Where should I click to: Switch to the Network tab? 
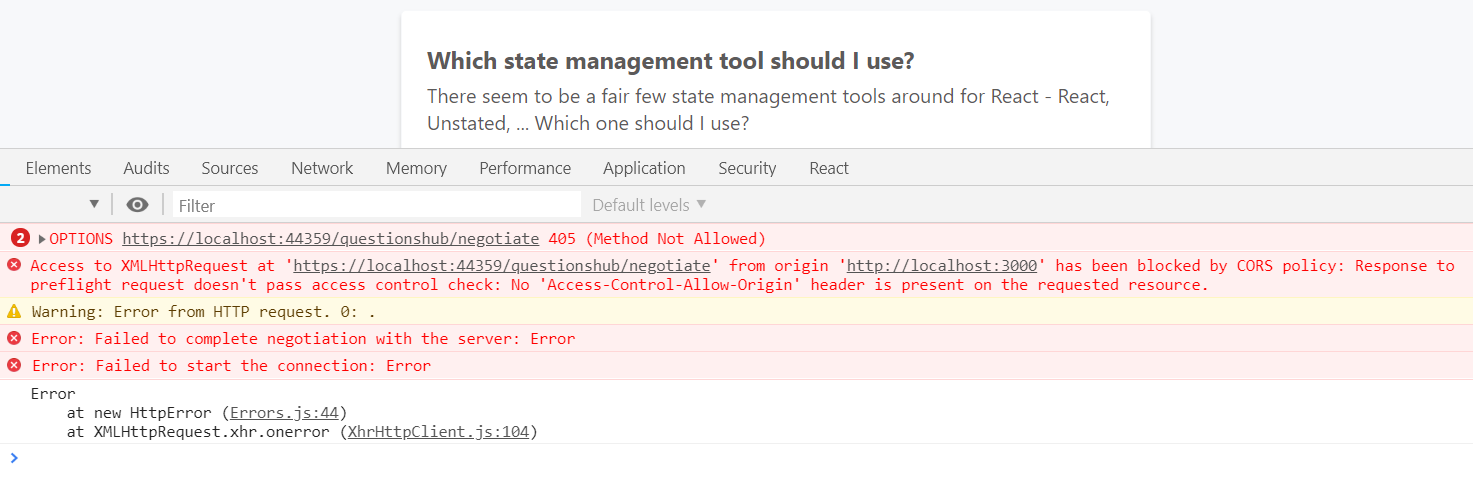click(x=322, y=168)
